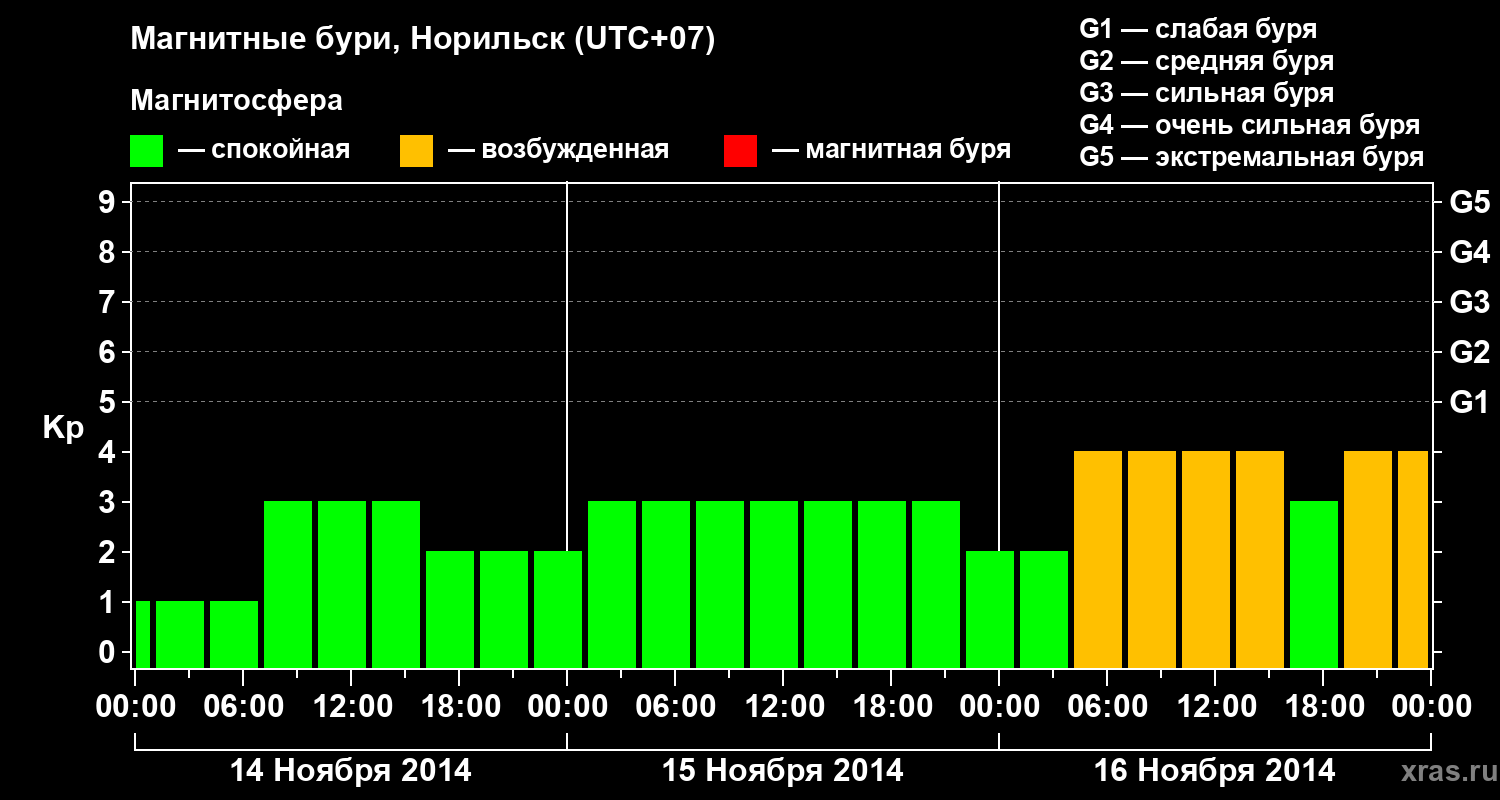Click the Kp 3 bar above 12:00, 14 Ноября
1500x800 pixels.
342,584
